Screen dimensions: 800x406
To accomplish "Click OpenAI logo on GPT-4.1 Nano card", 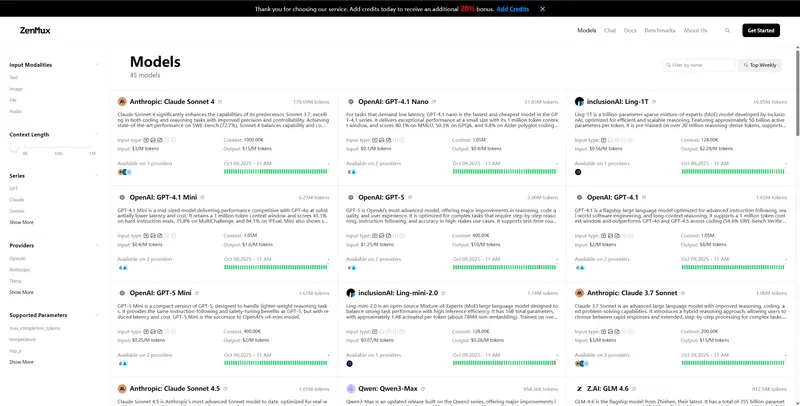I will [350, 101].
